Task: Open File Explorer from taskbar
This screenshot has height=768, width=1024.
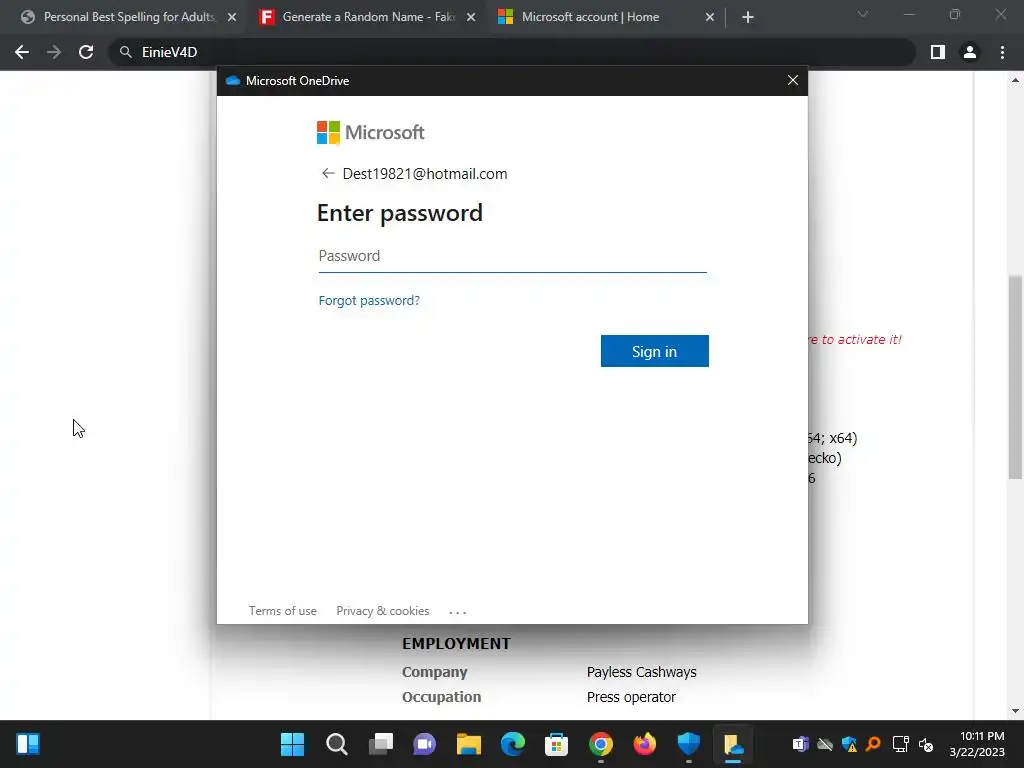Action: tap(468, 744)
